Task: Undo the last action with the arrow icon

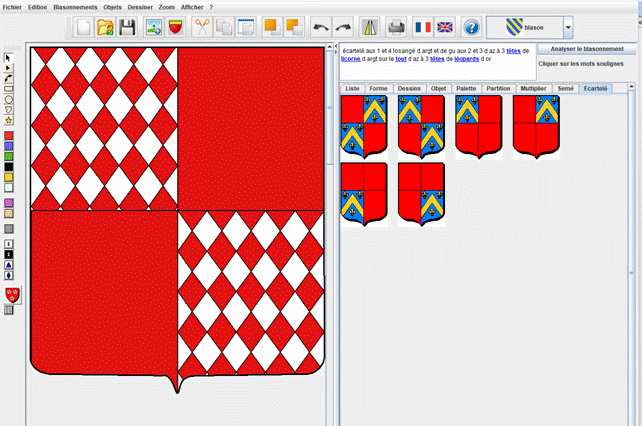Action: (321, 27)
